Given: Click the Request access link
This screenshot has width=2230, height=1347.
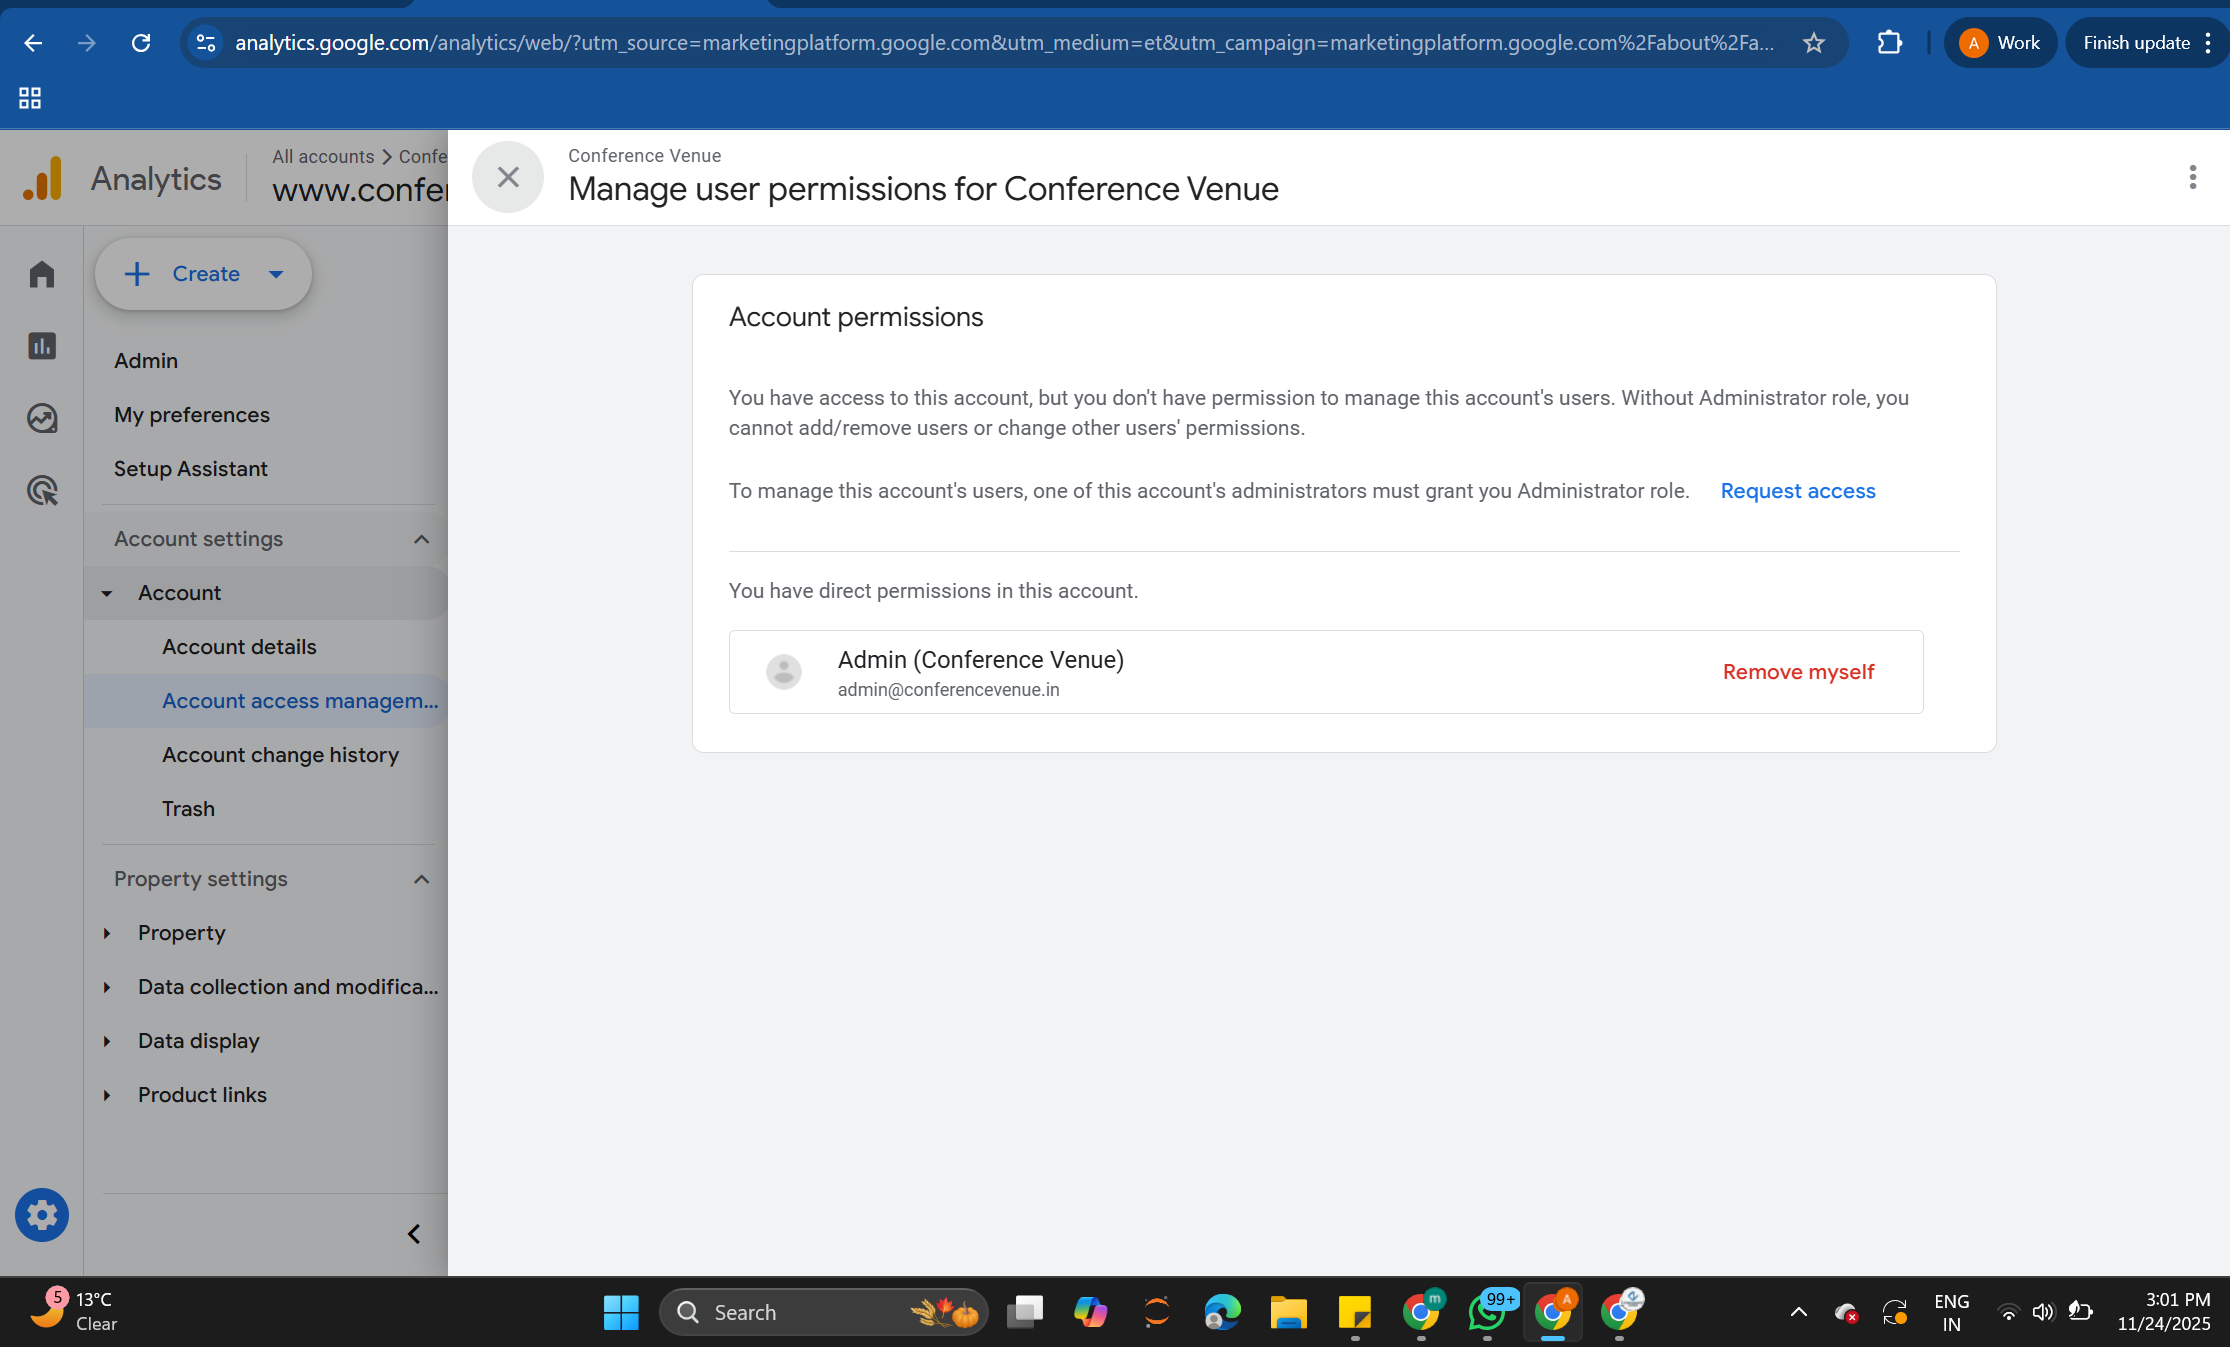Looking at the screenshot, I should tap(1797, 491).
